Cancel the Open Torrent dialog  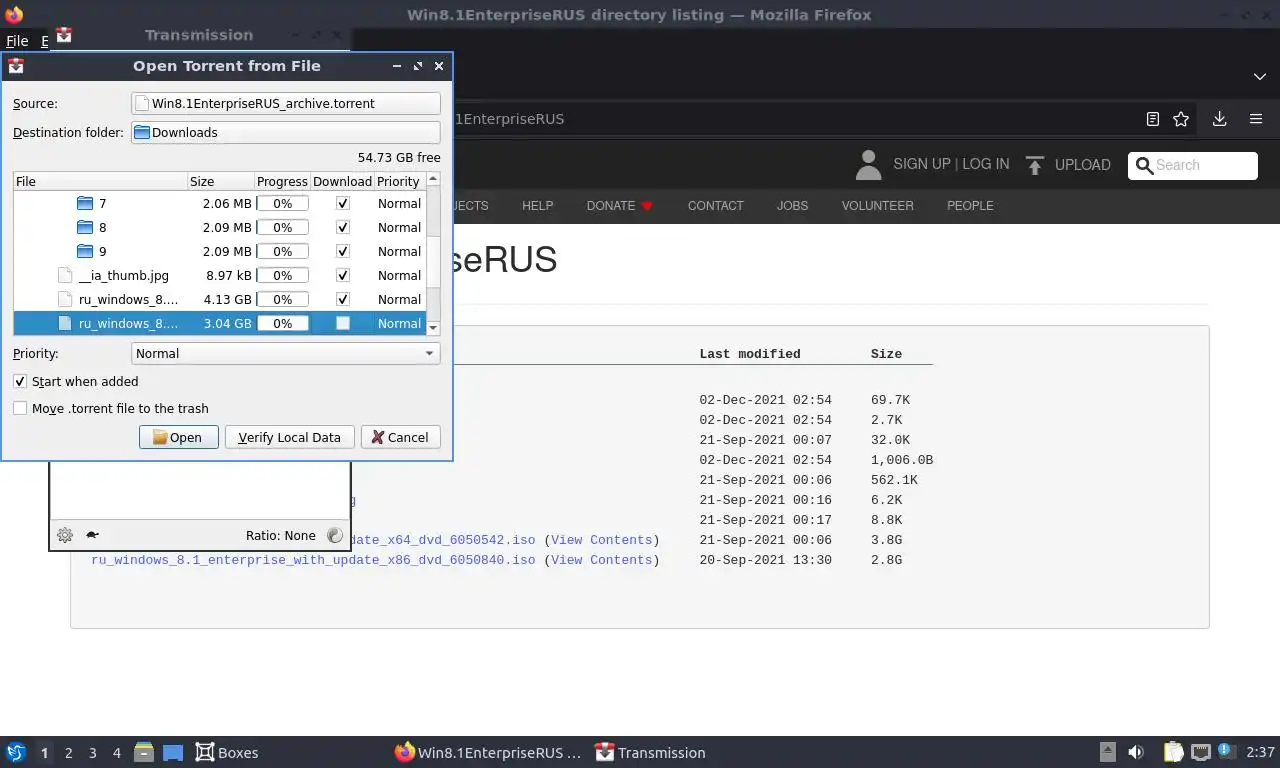pyautogui.click(x=400, y=437)
